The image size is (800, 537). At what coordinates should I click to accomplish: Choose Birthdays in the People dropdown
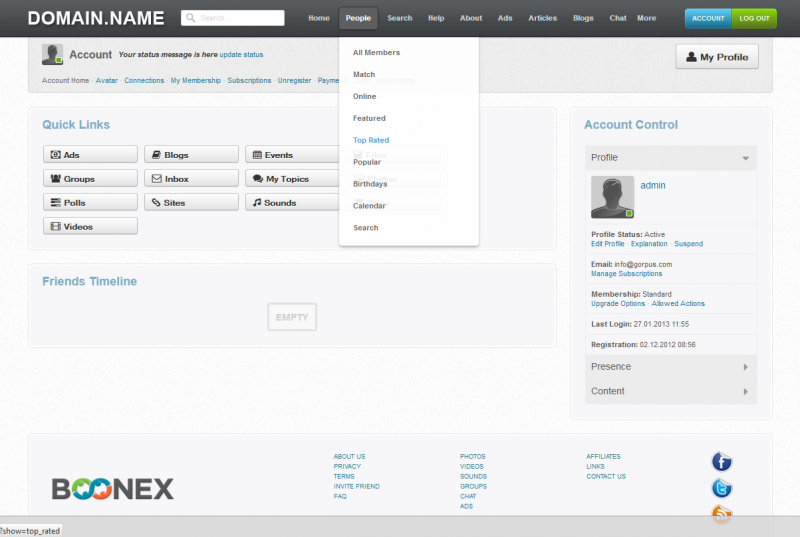(x=370, y=184)
